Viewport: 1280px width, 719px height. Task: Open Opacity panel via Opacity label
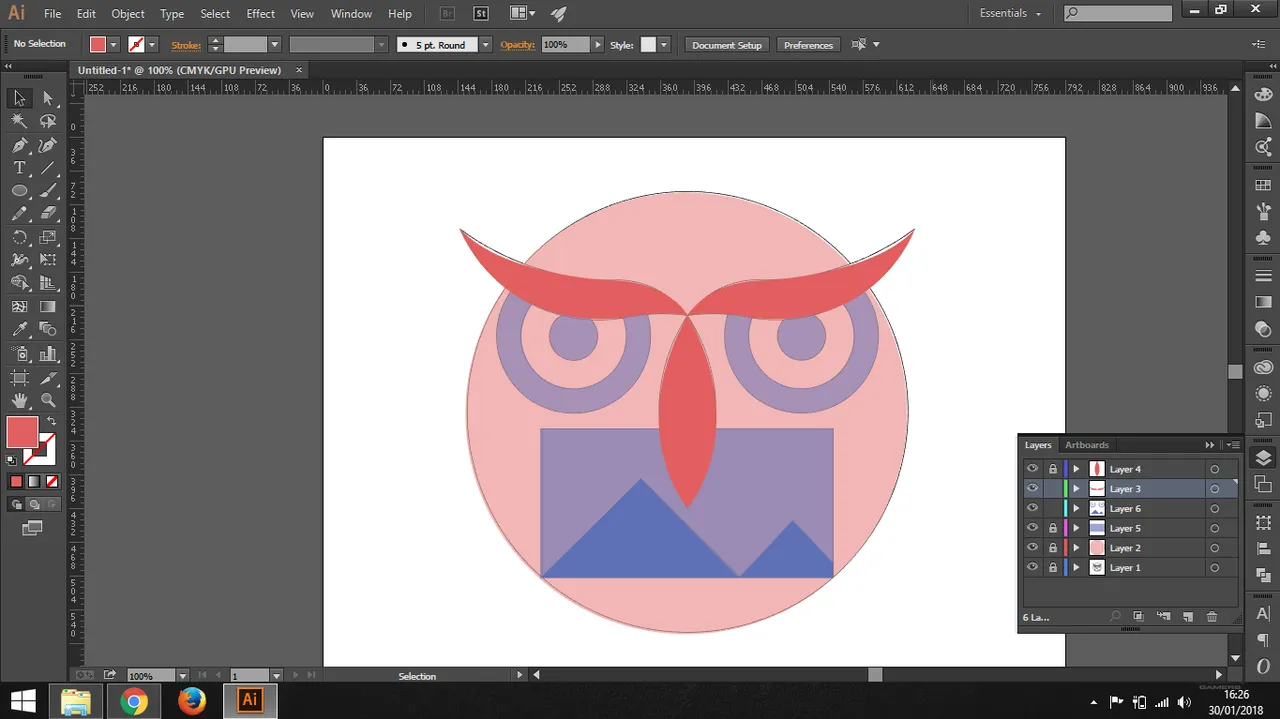coord(518,45)
